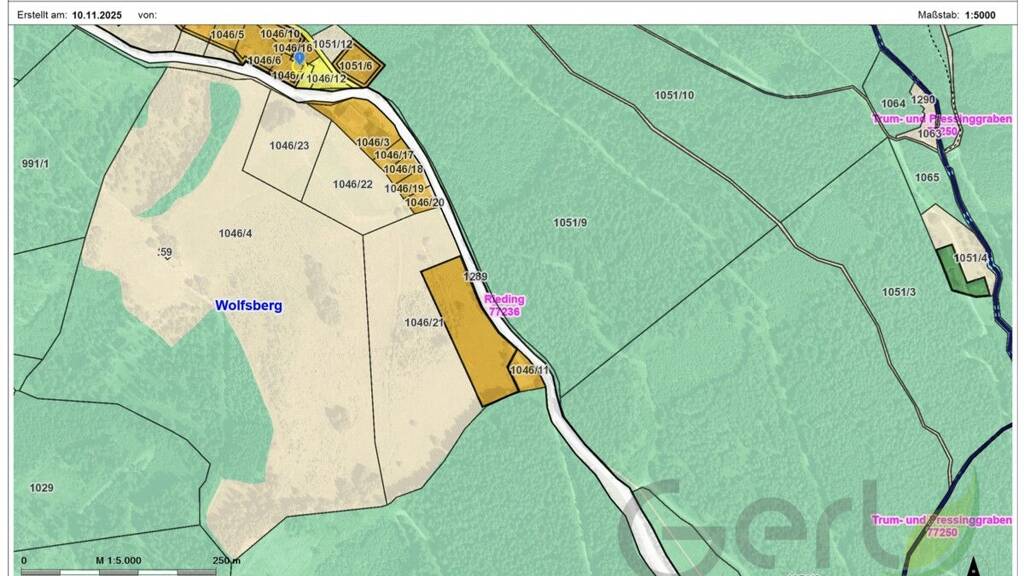Click the blue location pin marker
This screenshot has height=576, width=1024.
[298, 58]
